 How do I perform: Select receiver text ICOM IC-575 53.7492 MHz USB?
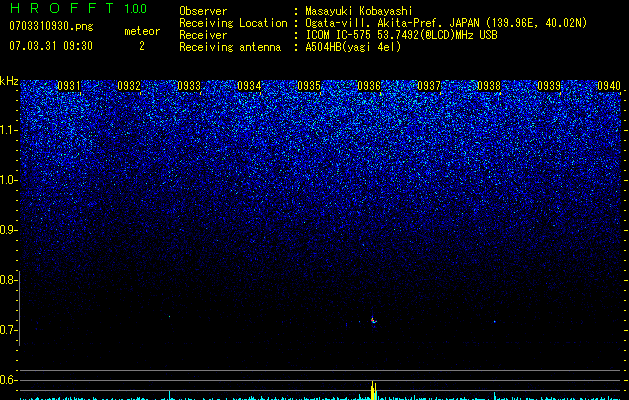(401, 35)
